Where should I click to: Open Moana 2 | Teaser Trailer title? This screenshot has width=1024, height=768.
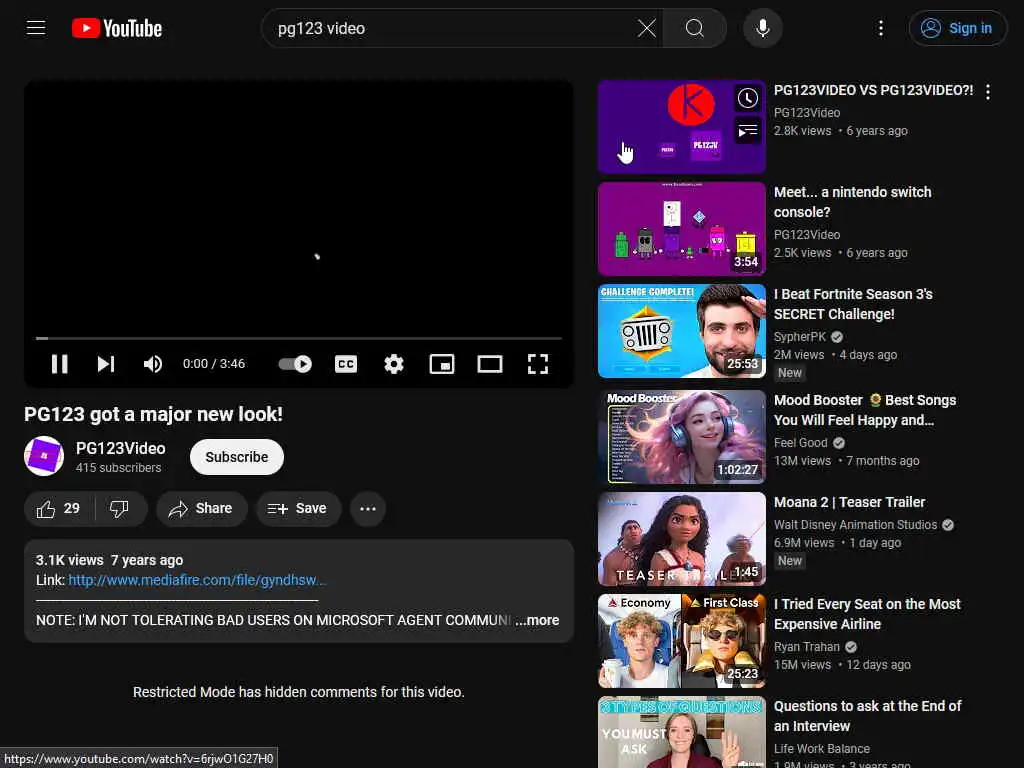coord(850,502)
